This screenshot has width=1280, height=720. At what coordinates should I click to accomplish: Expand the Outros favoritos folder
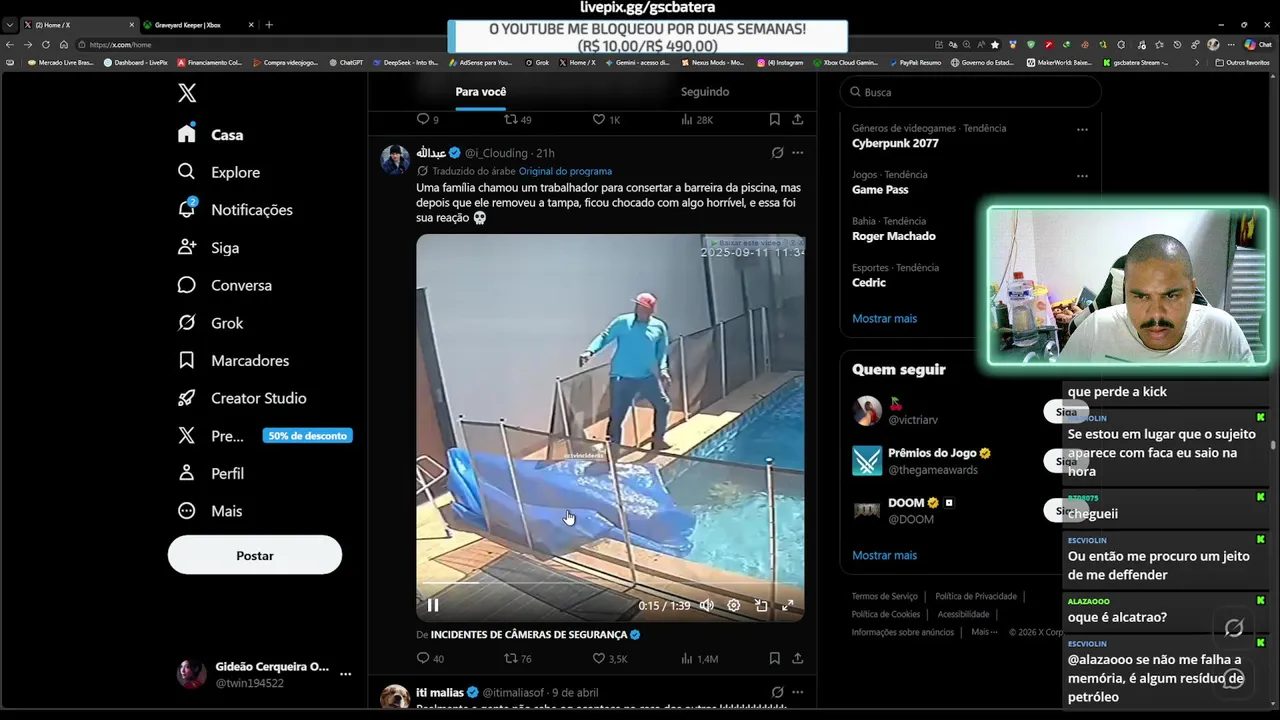point(1243,62)
